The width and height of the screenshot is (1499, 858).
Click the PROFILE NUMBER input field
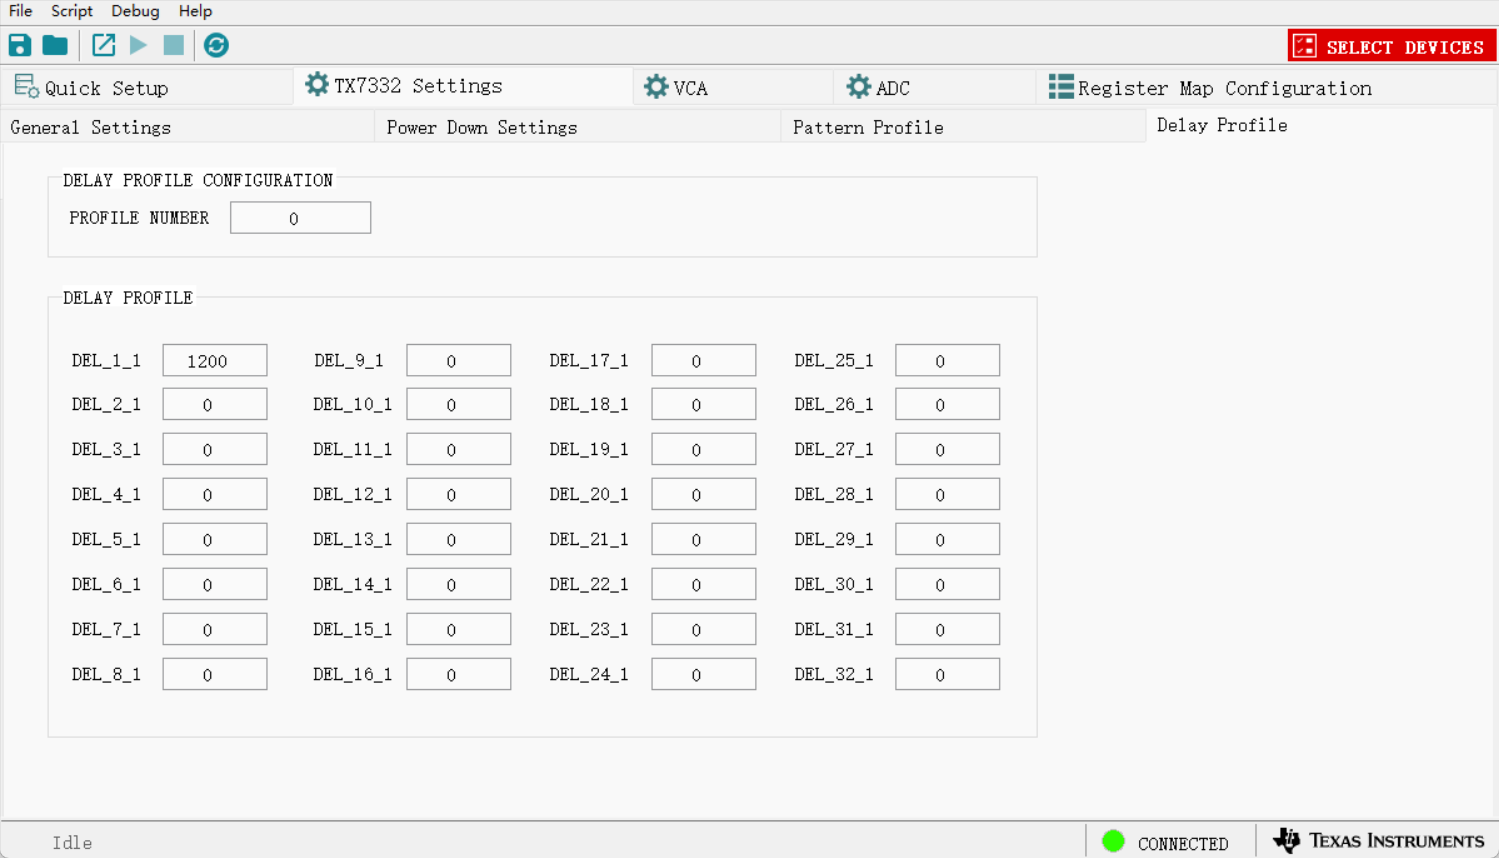300,218
